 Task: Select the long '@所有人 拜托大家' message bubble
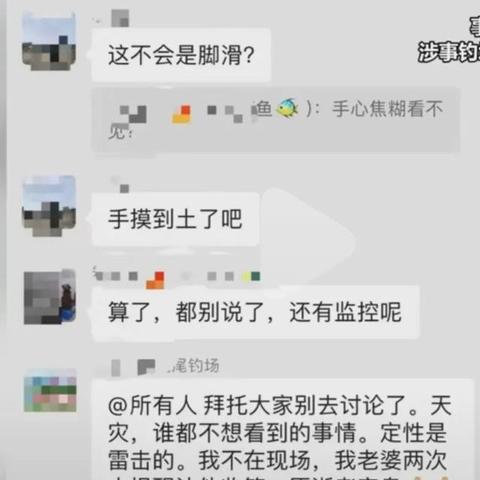(x=282, y=430)
